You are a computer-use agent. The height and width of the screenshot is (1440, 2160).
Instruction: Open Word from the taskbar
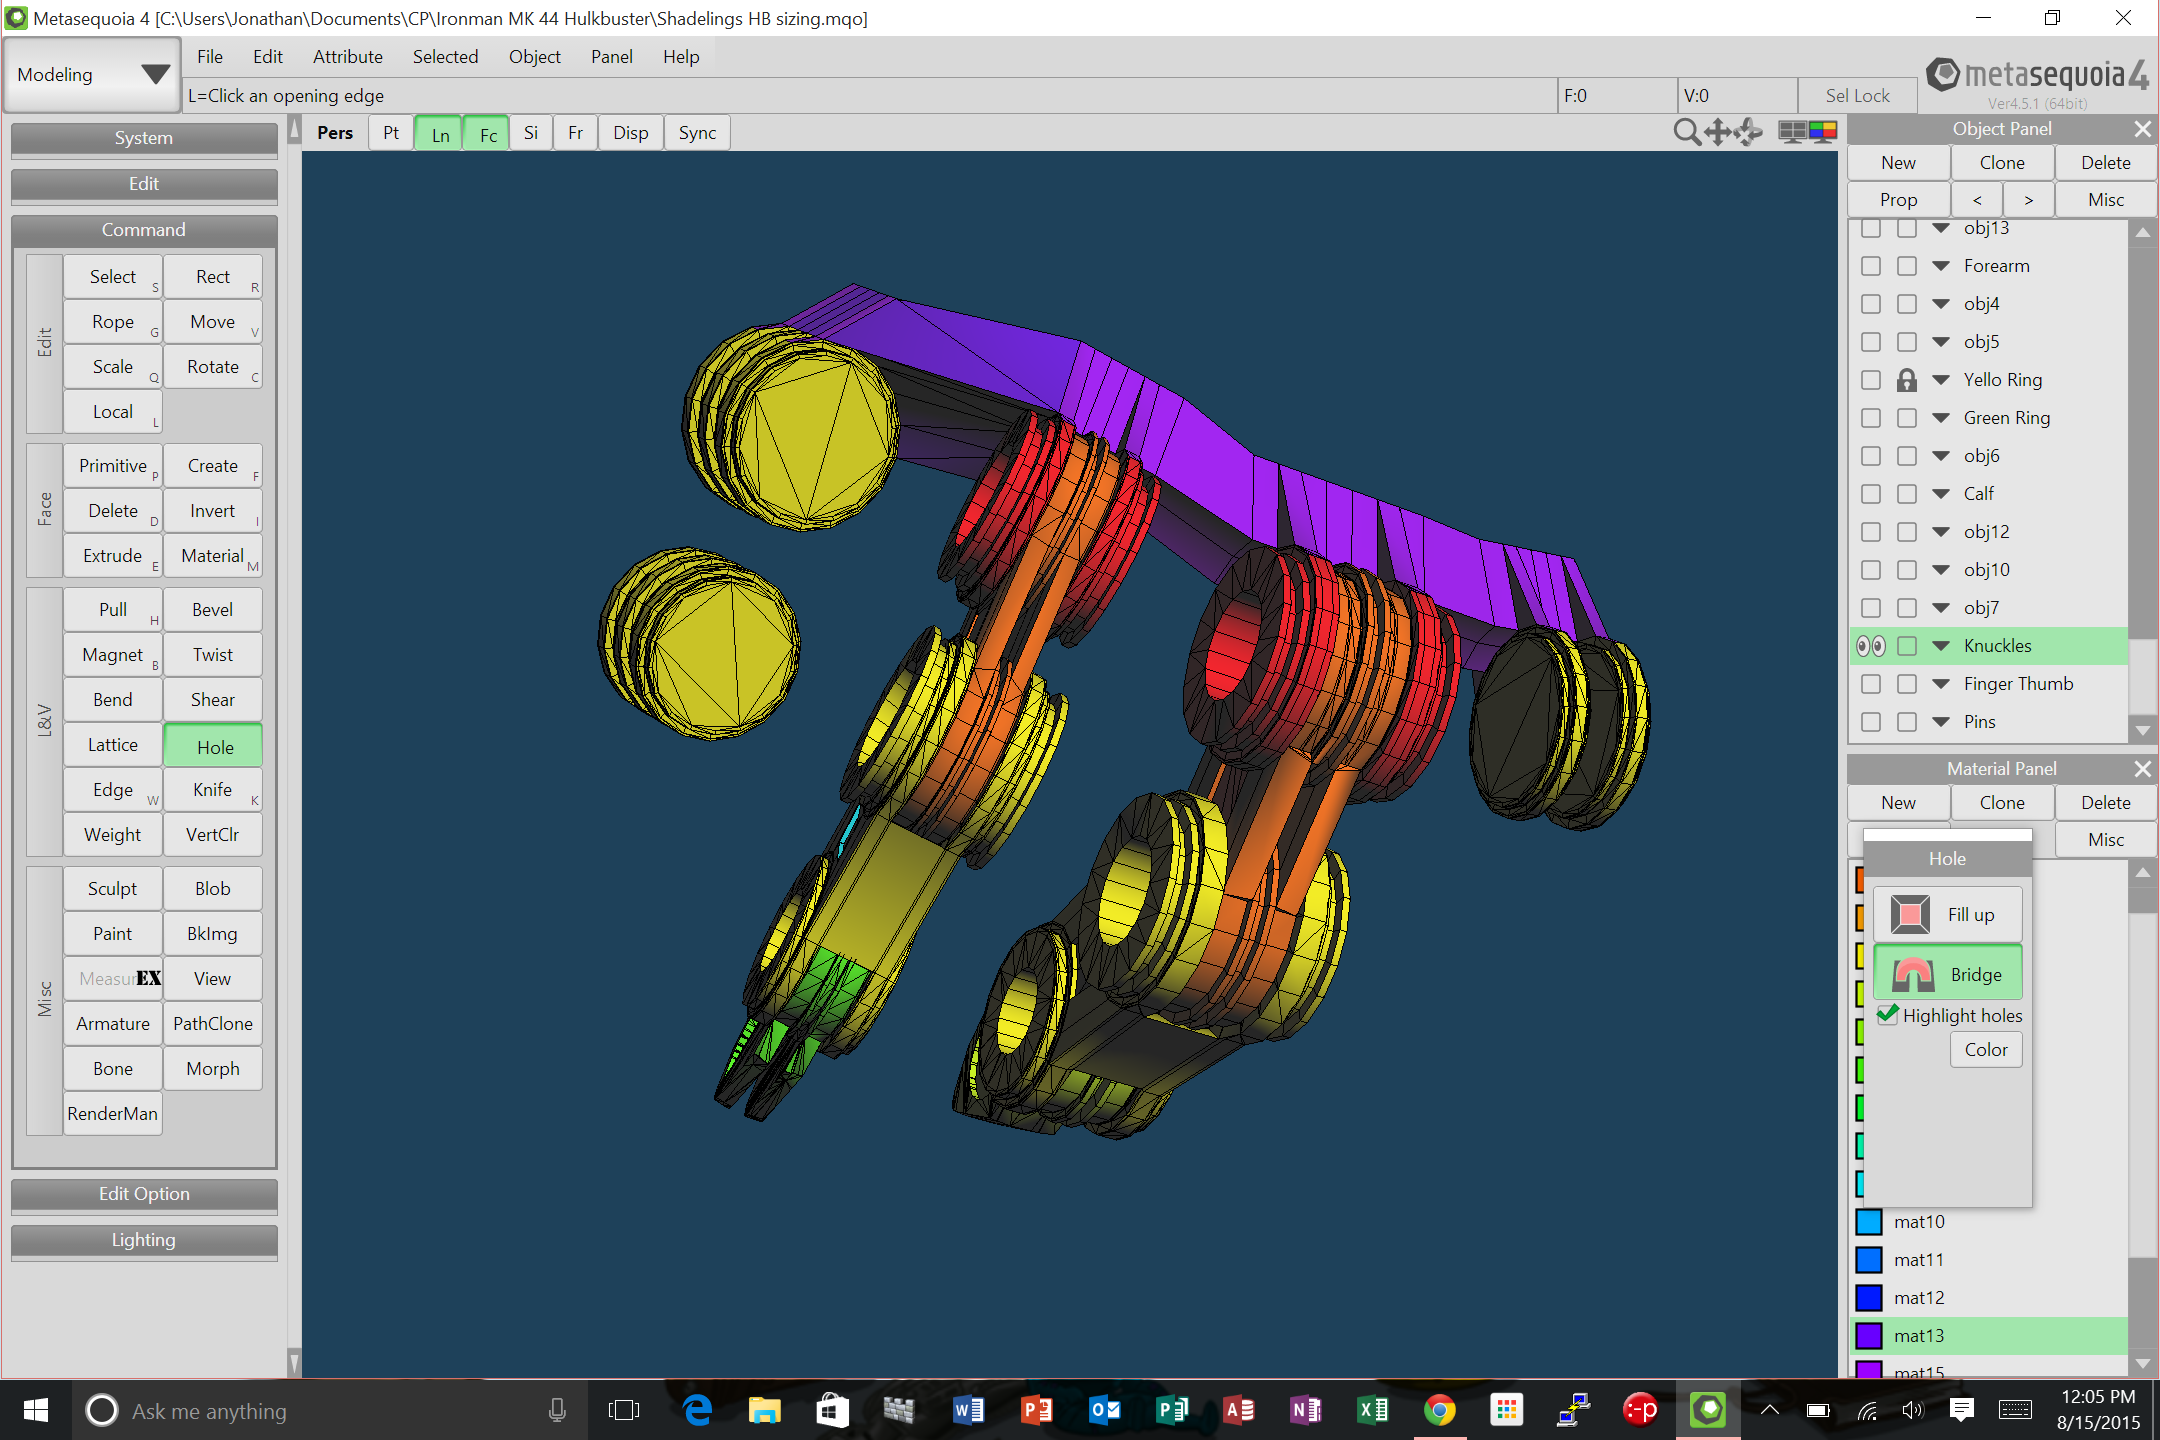pos(968,1410)
